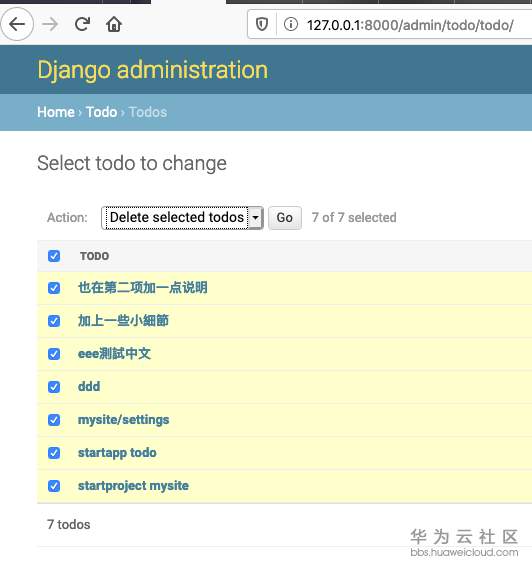This screenshot has width=532, height=567.
Task: Uncheck the ddd todo checkbox
Action: [x=54, y=387]
